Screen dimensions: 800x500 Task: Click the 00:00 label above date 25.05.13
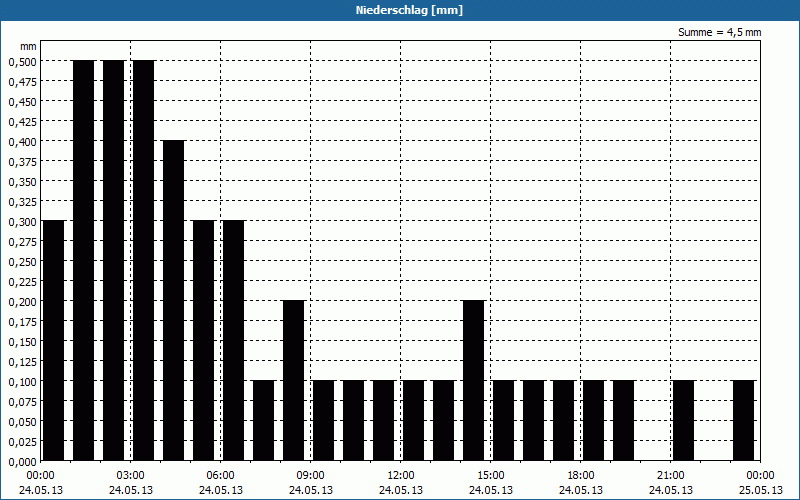761,476
